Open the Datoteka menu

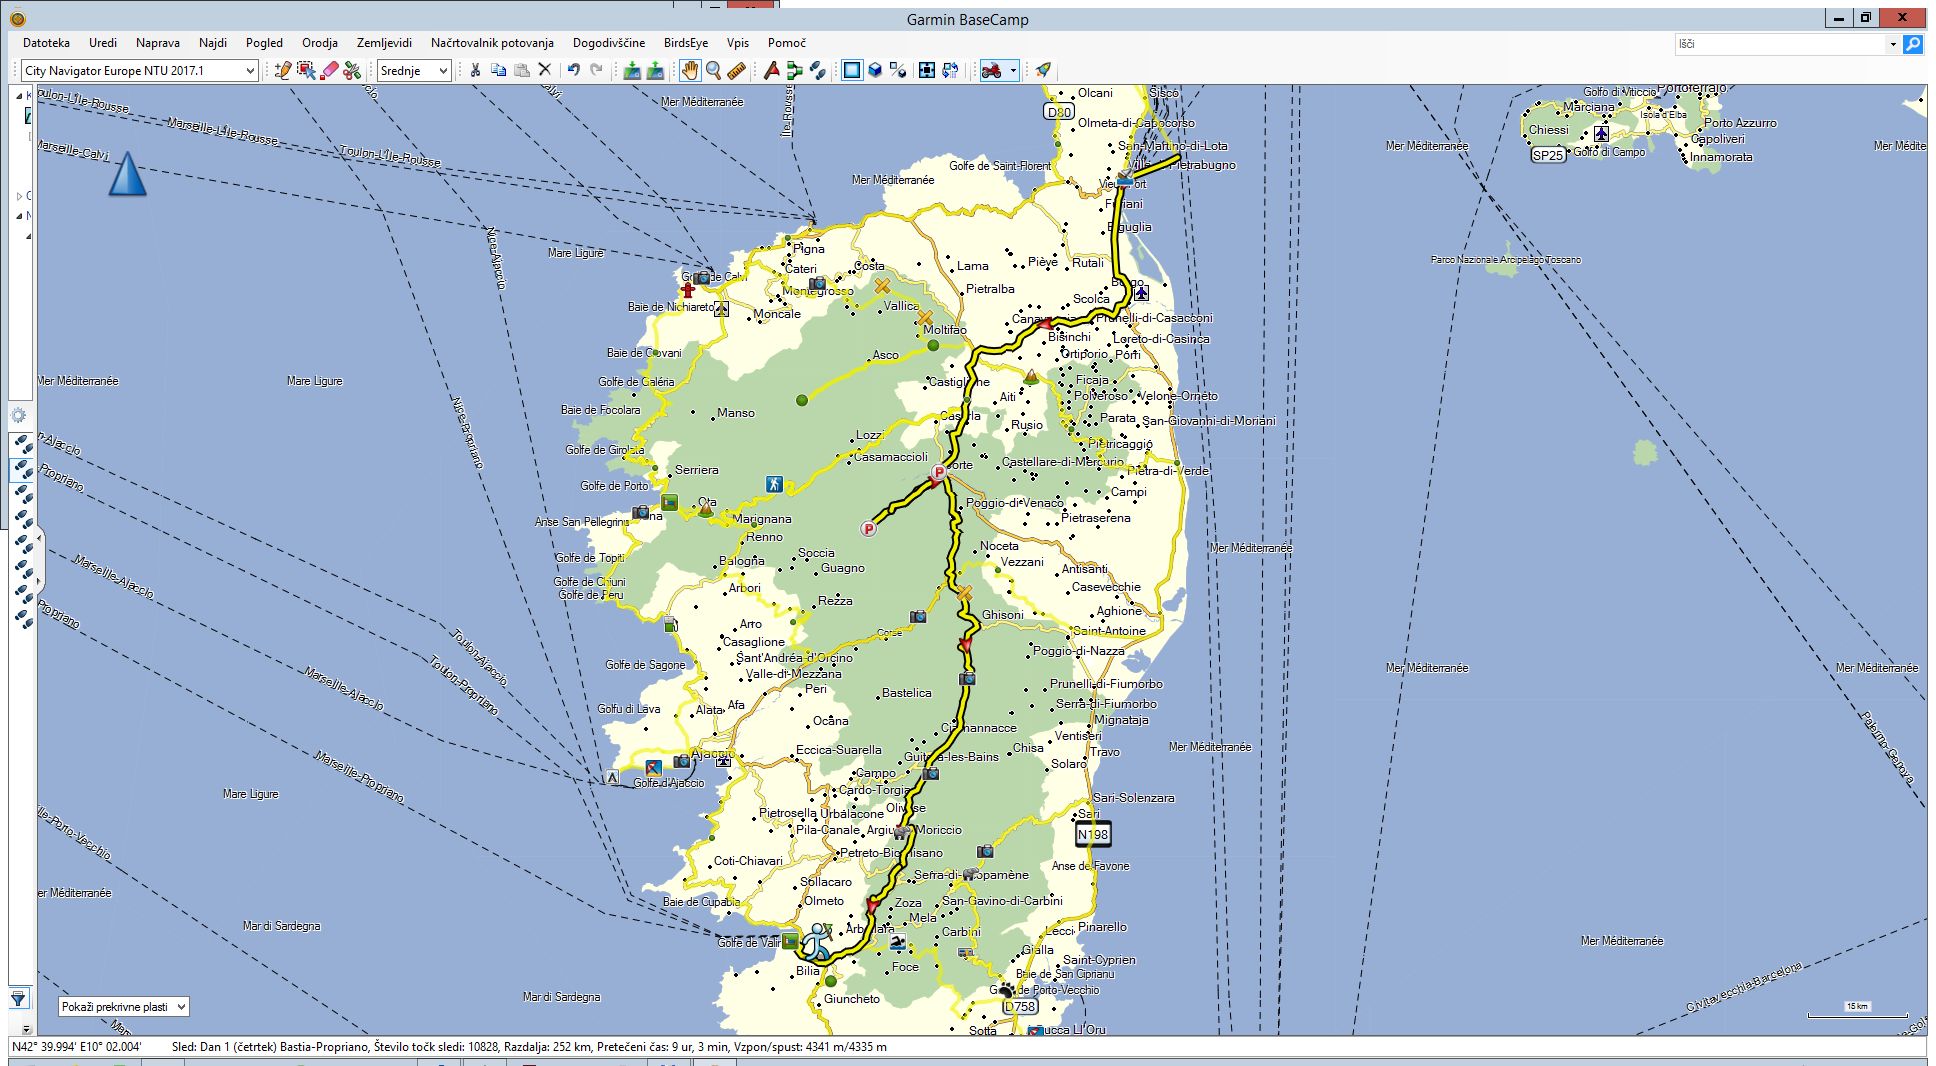click(46, 43)
